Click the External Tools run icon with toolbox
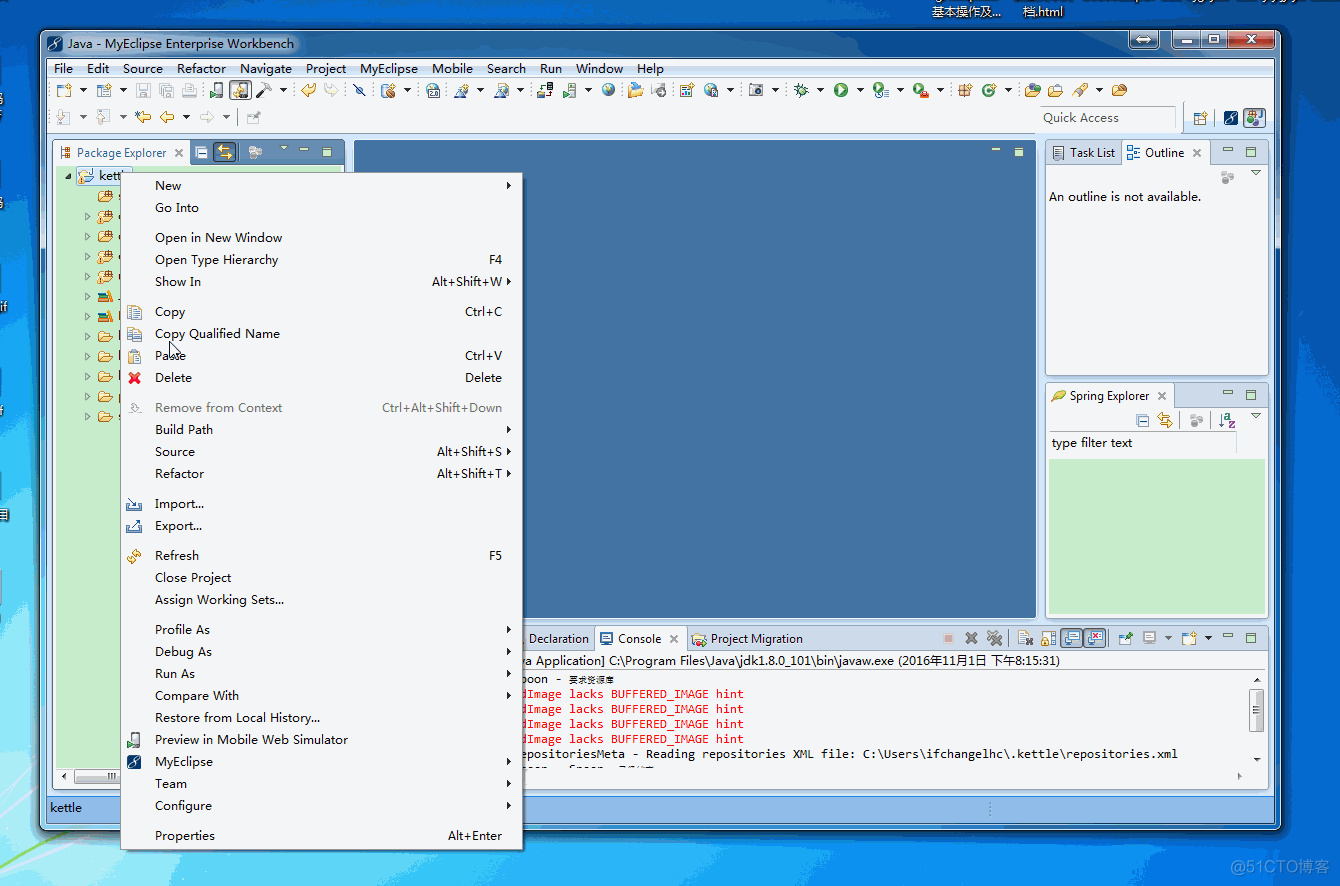Viewport: 1340px width, 886px height. pyautogui.click(x=920, y=90)
